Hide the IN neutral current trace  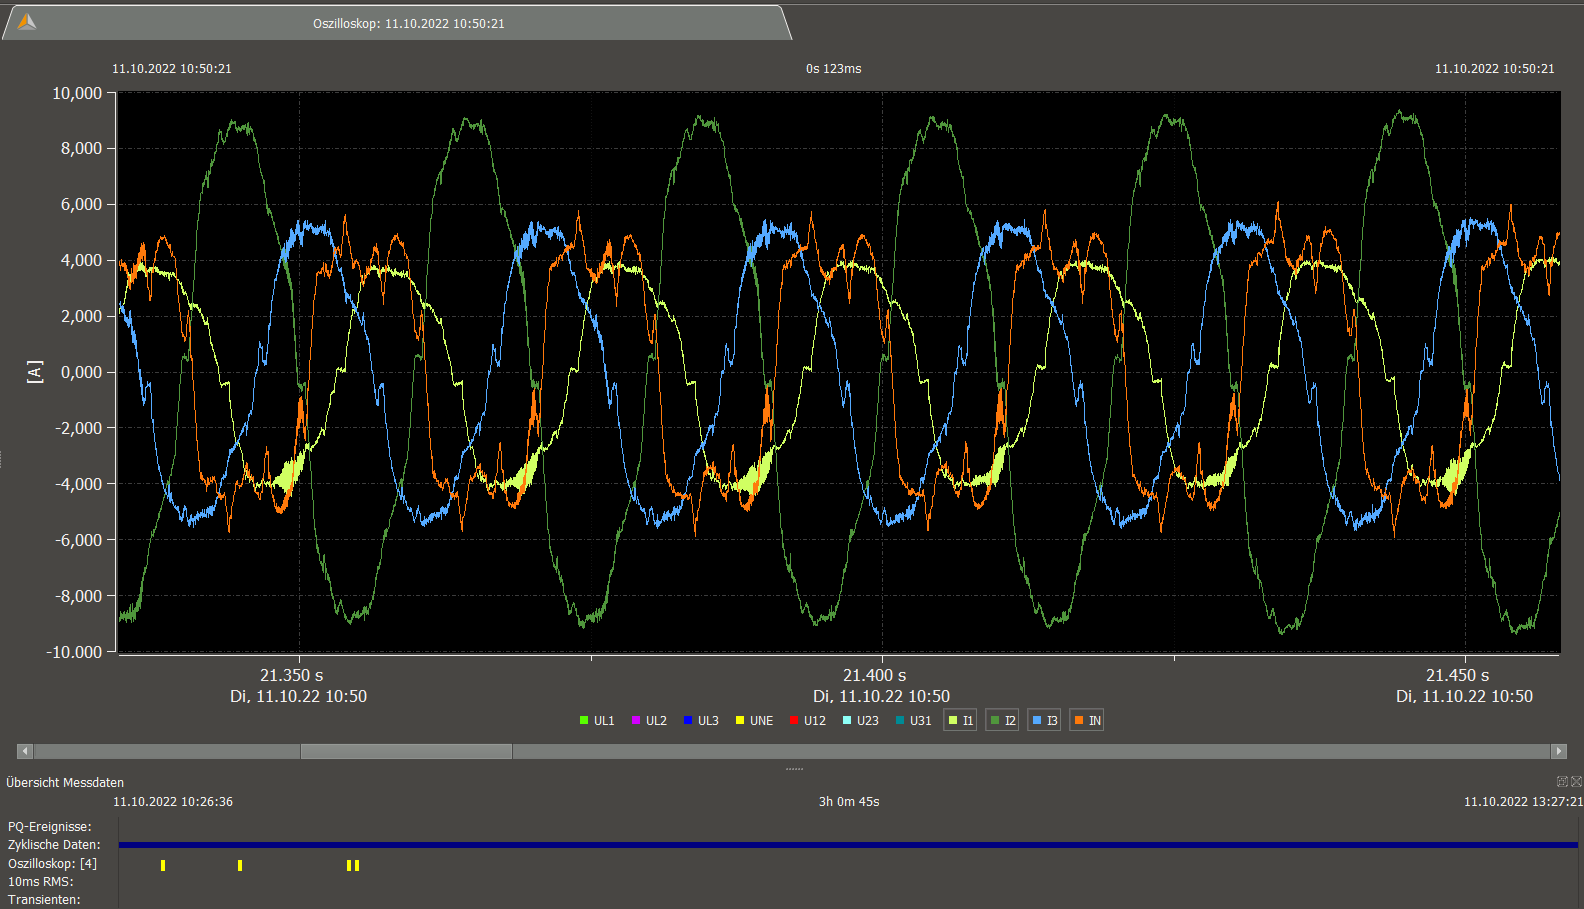[1087, 720]
